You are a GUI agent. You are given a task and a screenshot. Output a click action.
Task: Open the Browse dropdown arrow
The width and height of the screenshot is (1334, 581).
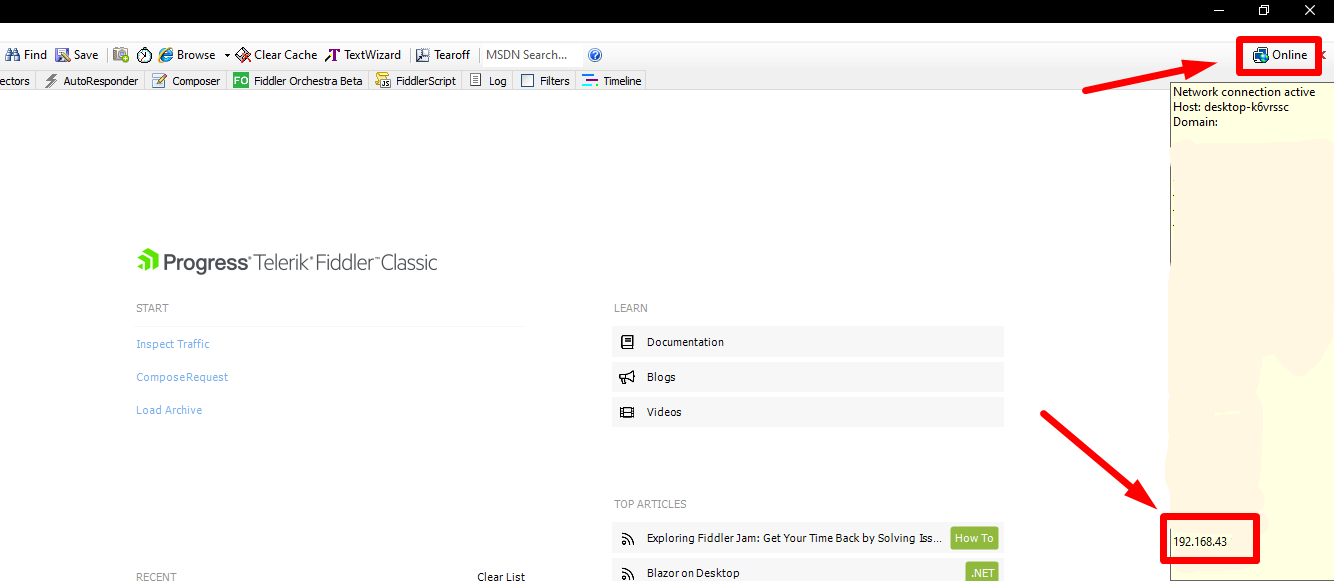pyautogui.click(x=227, y=56)
